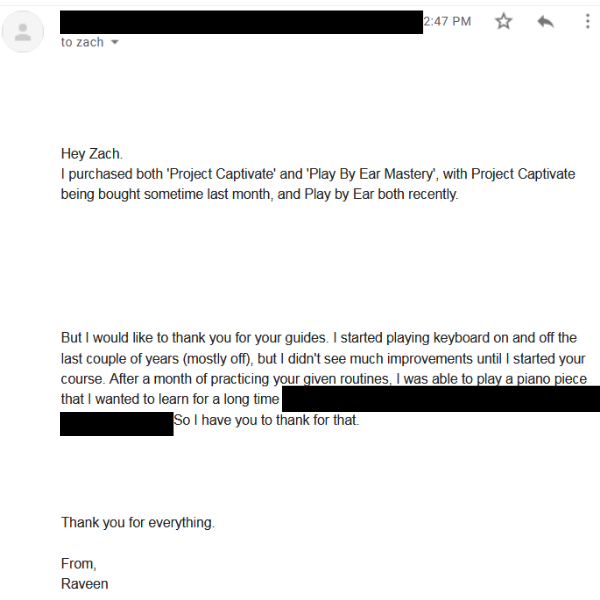Click the "Raveen" signature name

click(84, 584)
